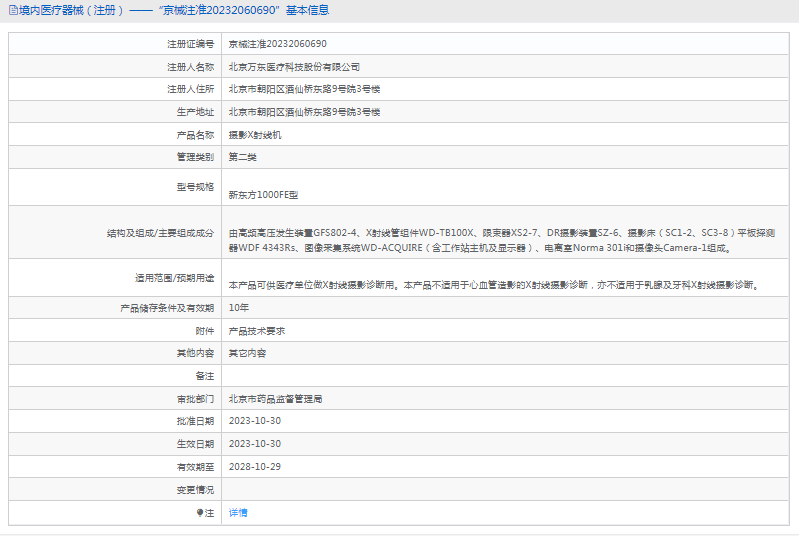The height and width of the screenshot is (536, 799).
Task: Click the intended use description text
Action: point(495,285)
